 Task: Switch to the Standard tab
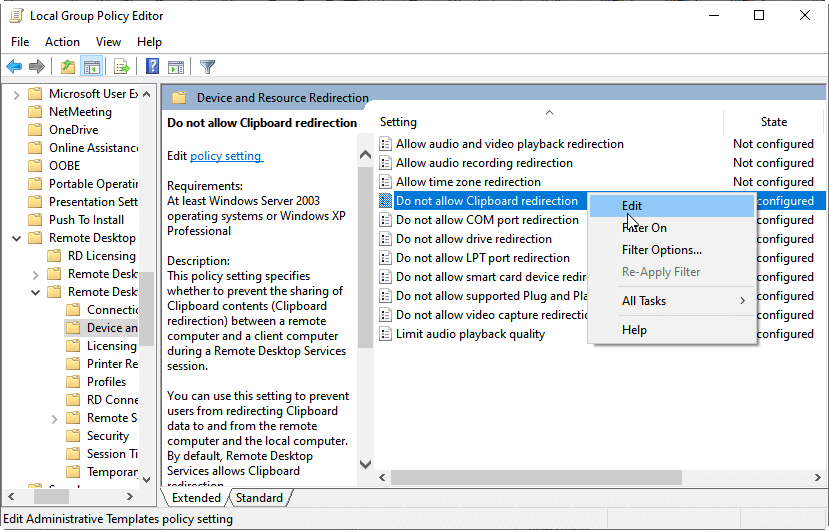(x=259, y=498)
